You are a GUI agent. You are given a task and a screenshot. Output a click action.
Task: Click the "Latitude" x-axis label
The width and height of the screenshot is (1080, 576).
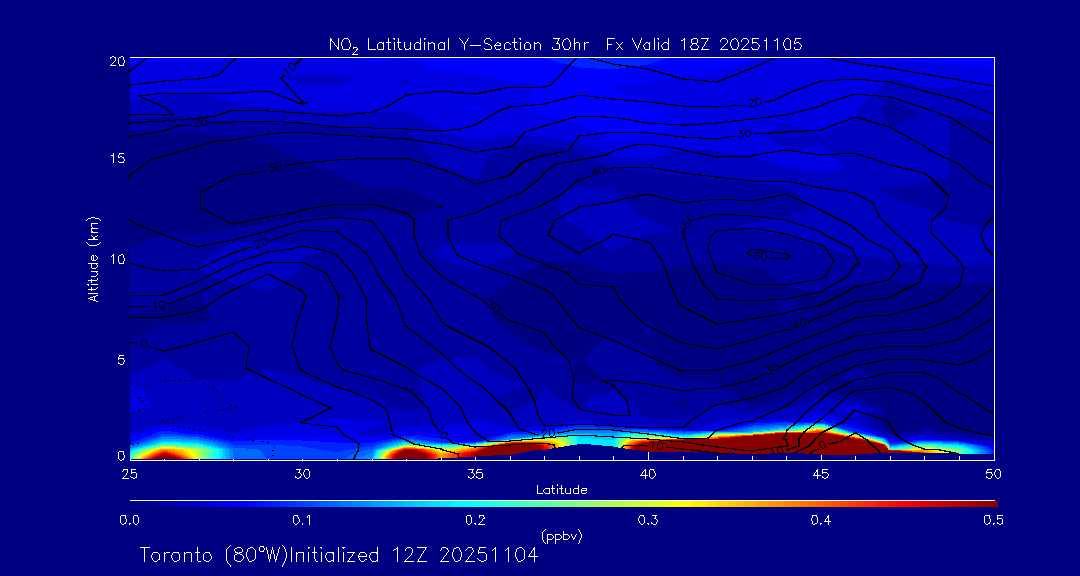point(561,490)
